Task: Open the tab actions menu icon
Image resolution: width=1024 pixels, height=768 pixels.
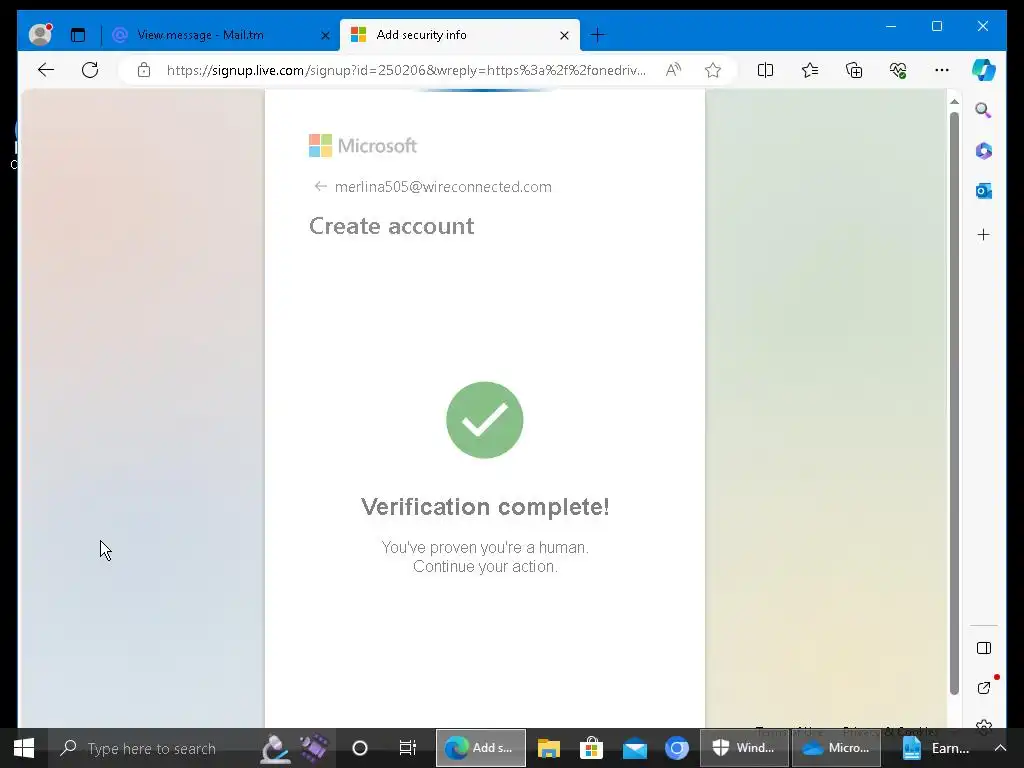Action: pos(78,35)
